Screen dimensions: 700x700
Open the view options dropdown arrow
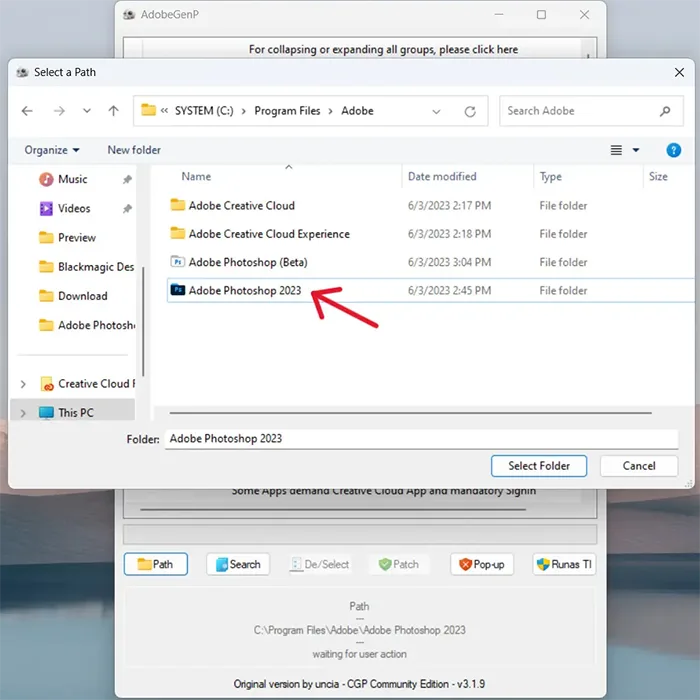pyautogui.click(x=636, y=150)
